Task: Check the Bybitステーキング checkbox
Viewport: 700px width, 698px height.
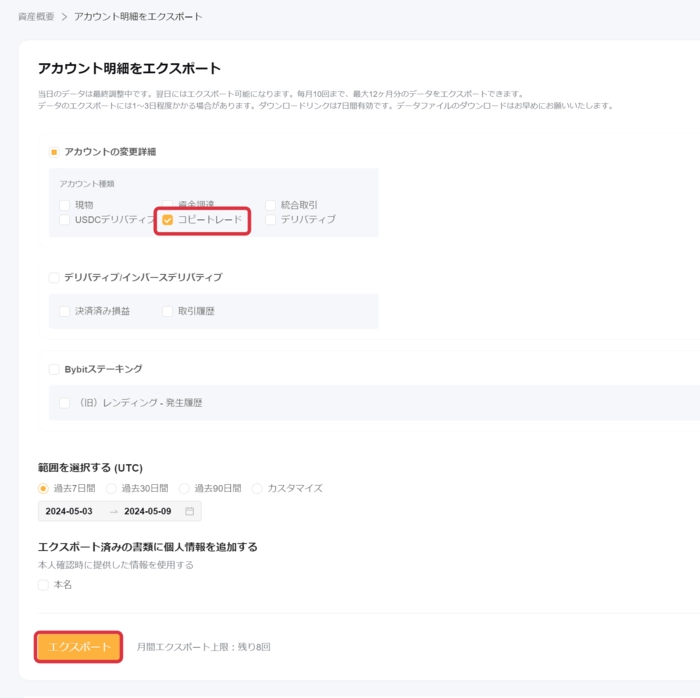Action: [x=54, y=370]
